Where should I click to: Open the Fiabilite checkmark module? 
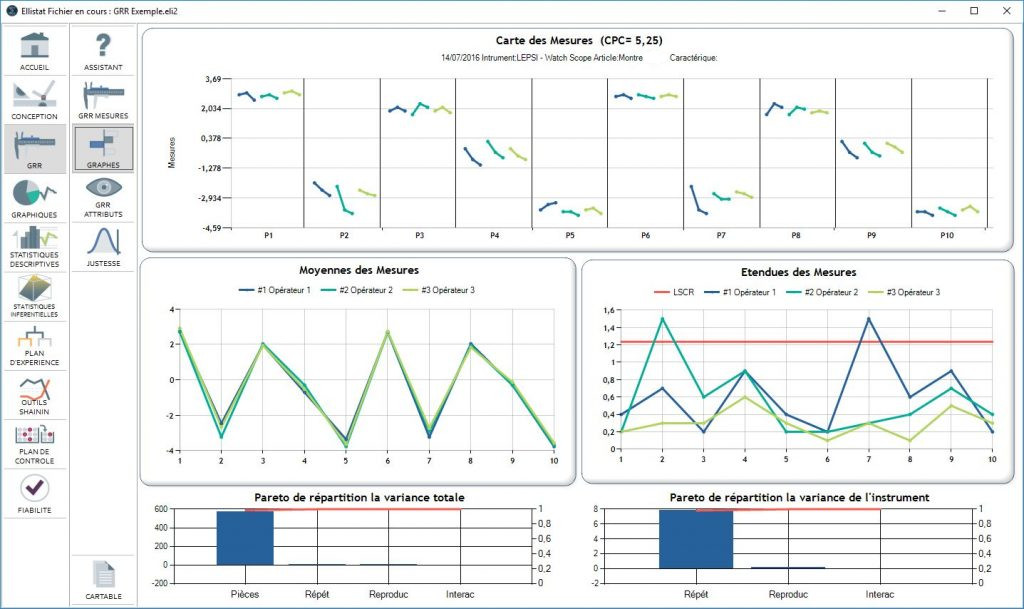[x=35, y=494]
